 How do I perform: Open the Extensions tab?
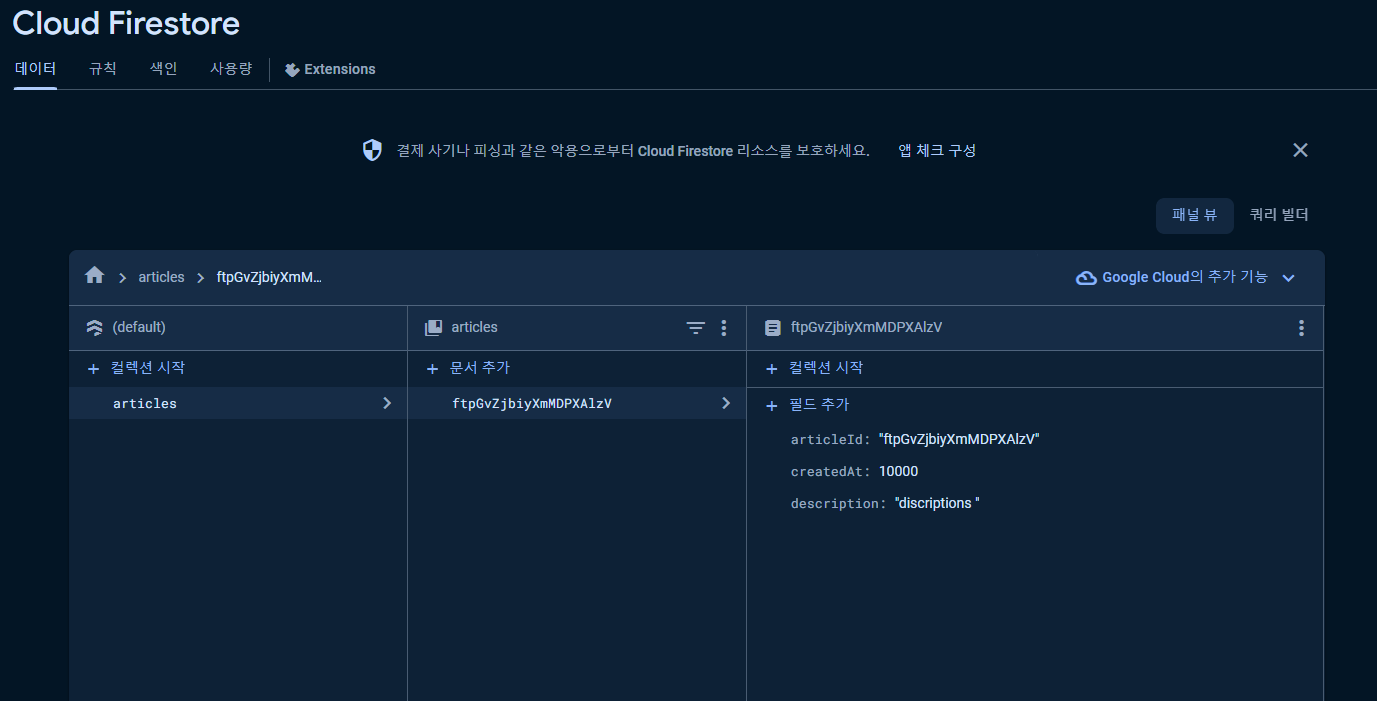(330, 69)
